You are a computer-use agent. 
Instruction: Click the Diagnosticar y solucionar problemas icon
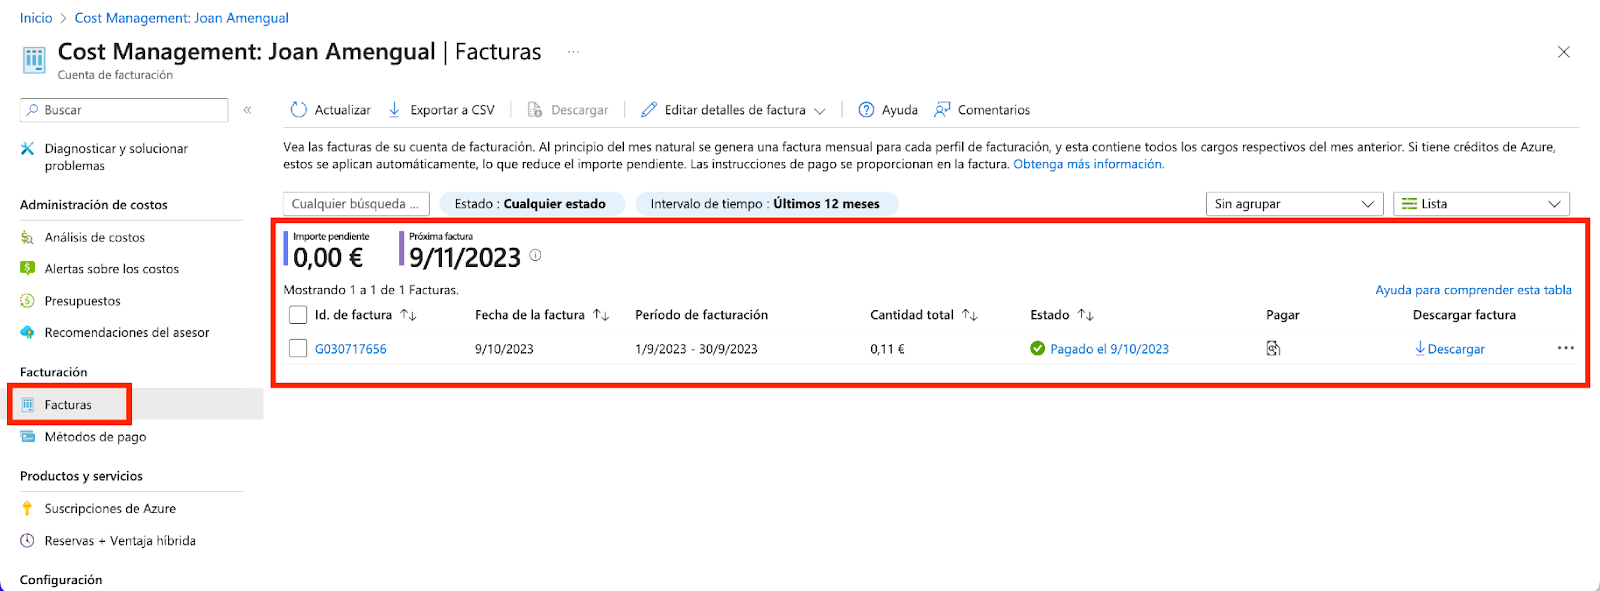28,149
